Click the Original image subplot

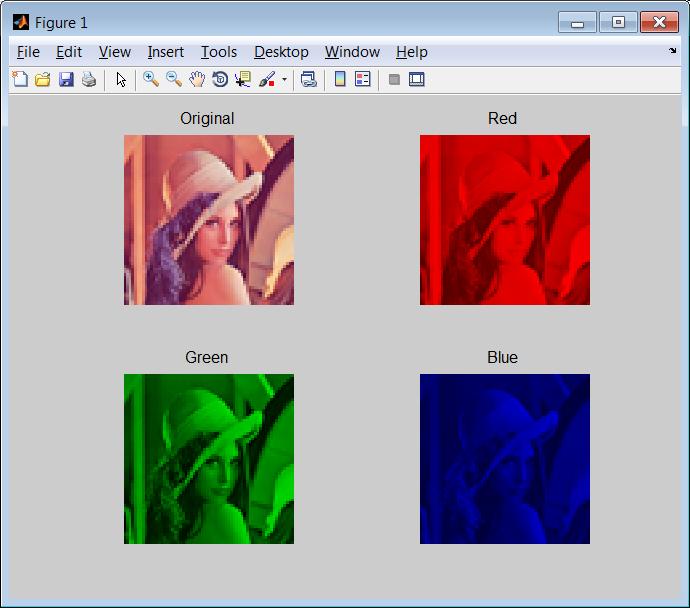coord(209,220)
